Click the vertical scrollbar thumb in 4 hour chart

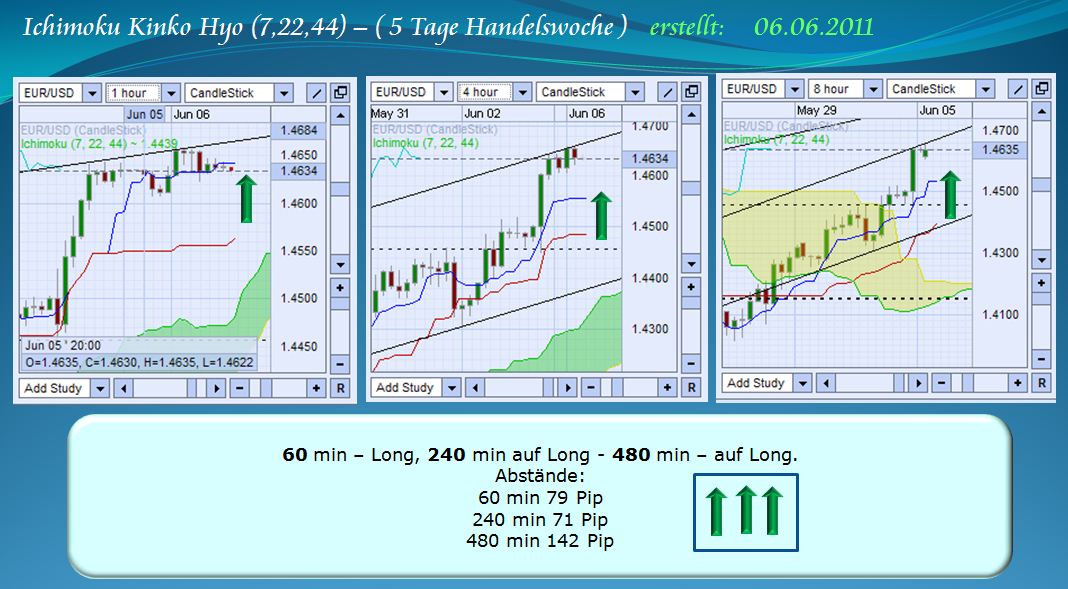[691, 189]
